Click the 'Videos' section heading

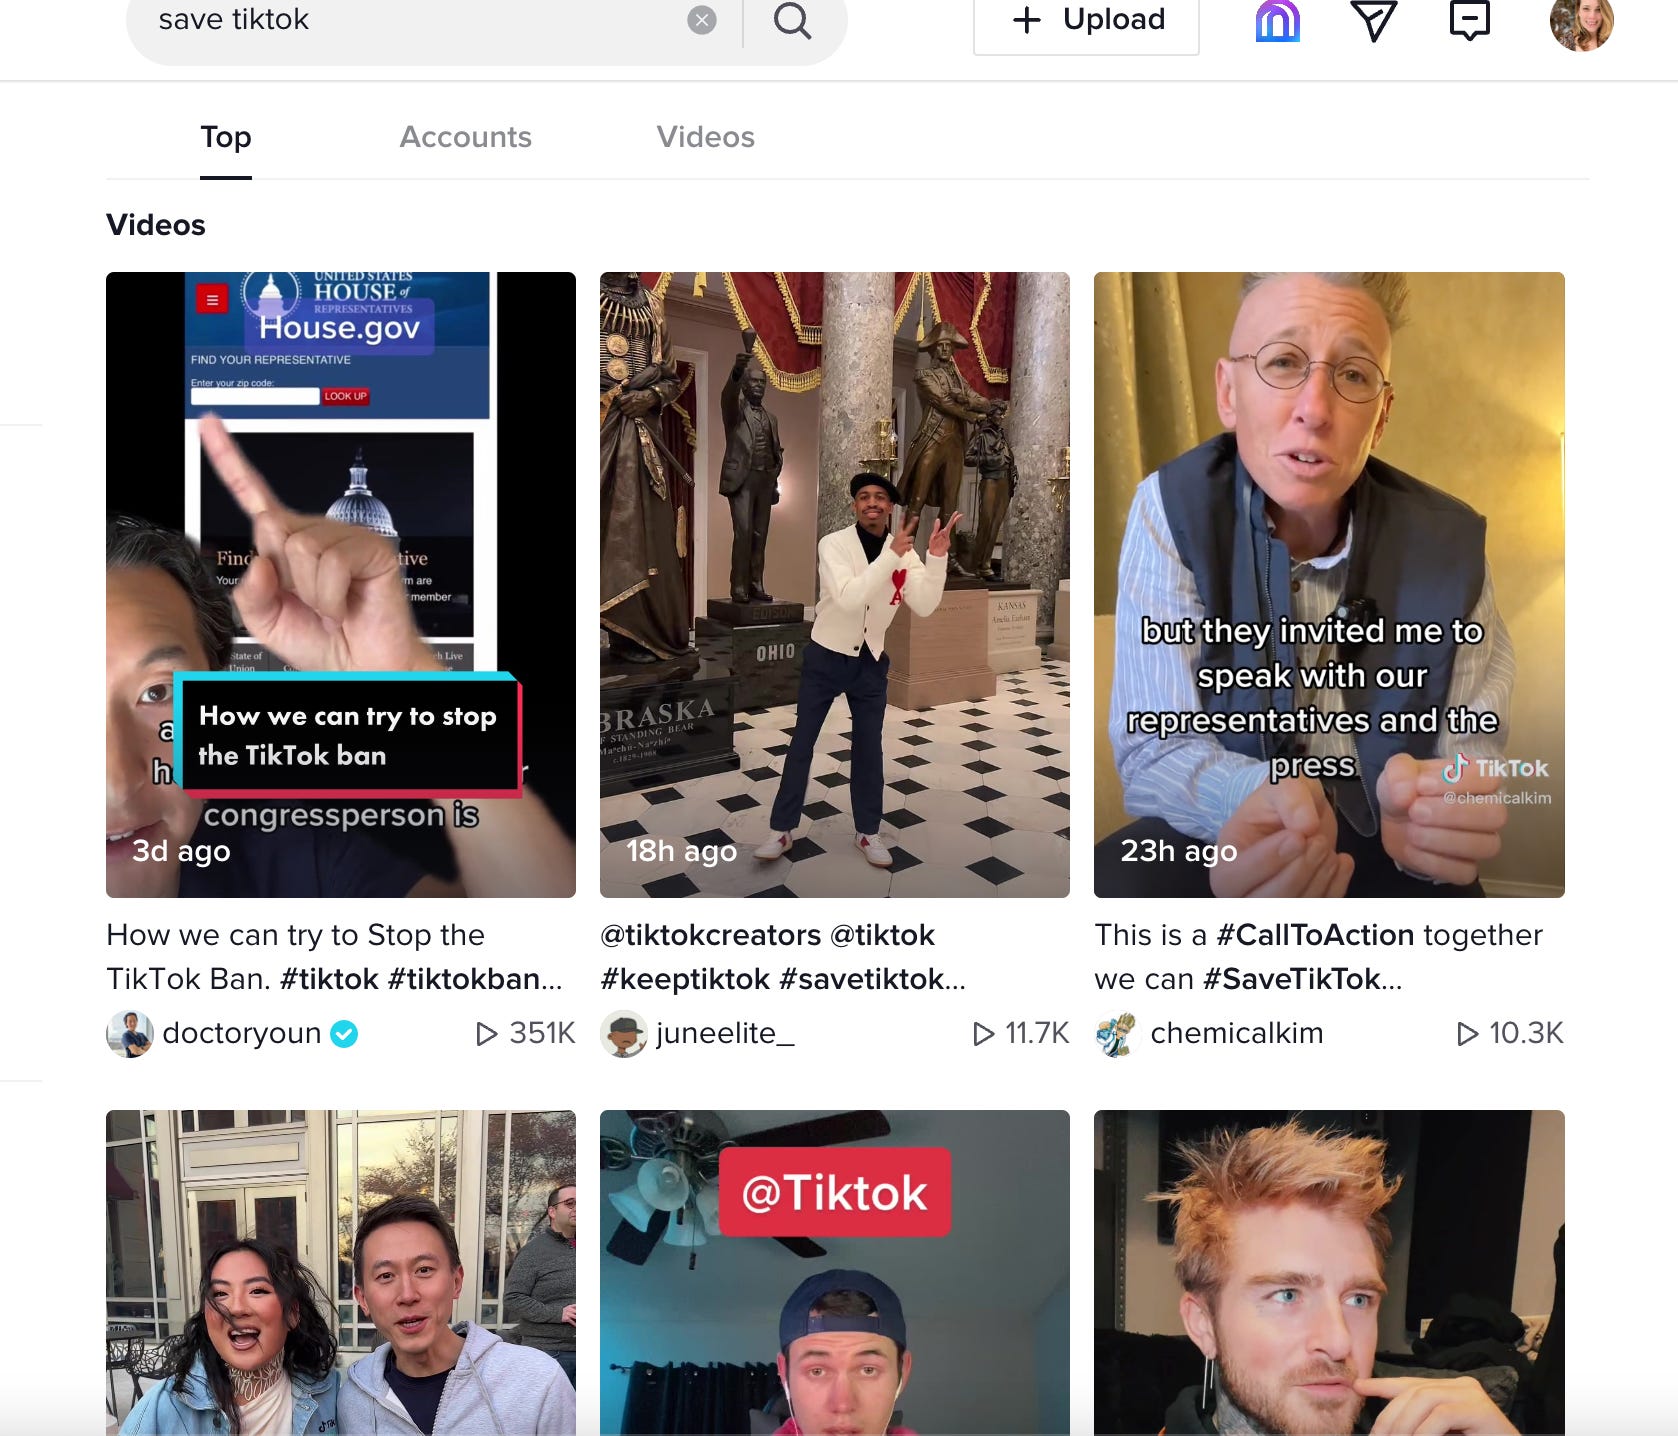(156, 225)
